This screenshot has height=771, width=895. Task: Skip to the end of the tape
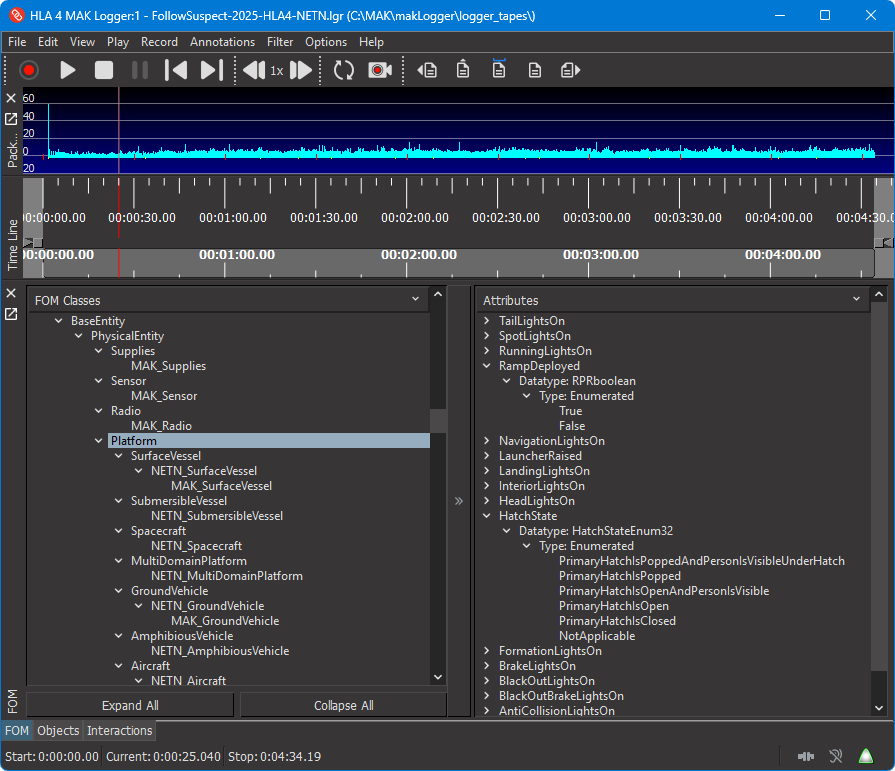(210, 70)
